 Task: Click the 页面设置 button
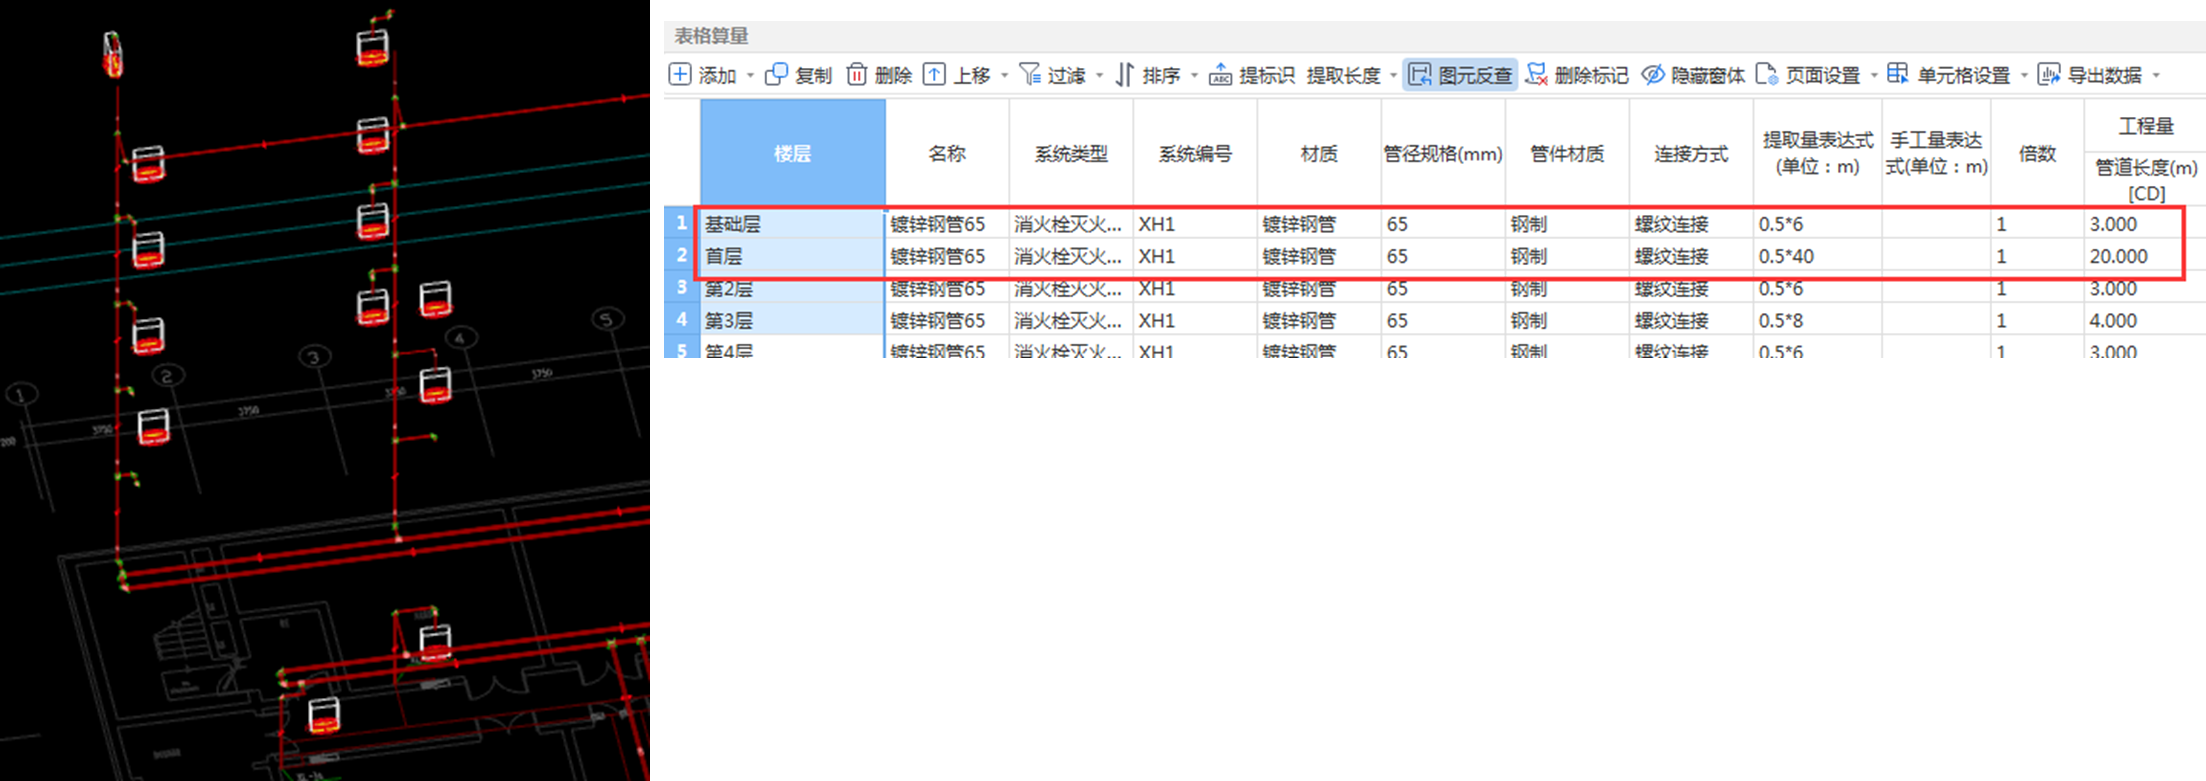tap(1809, 75)
